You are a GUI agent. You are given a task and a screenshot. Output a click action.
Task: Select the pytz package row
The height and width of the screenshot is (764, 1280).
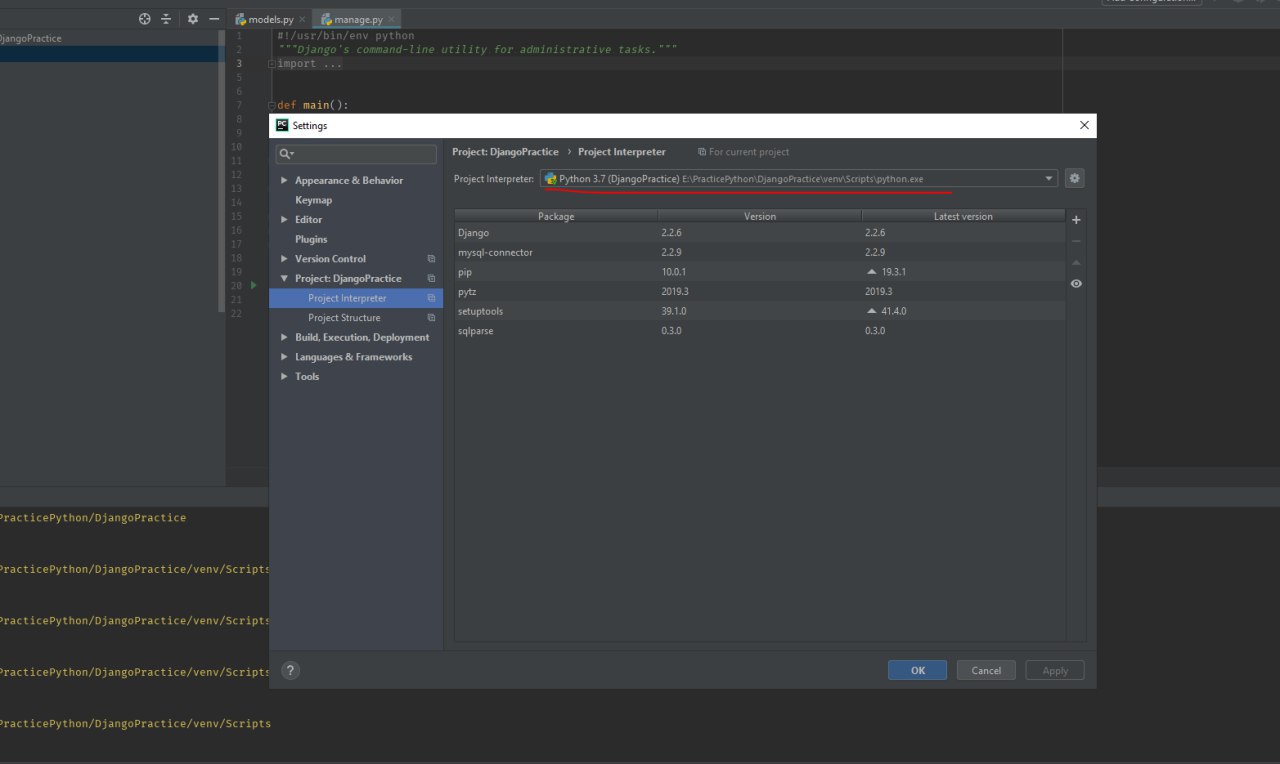(760, 292)
